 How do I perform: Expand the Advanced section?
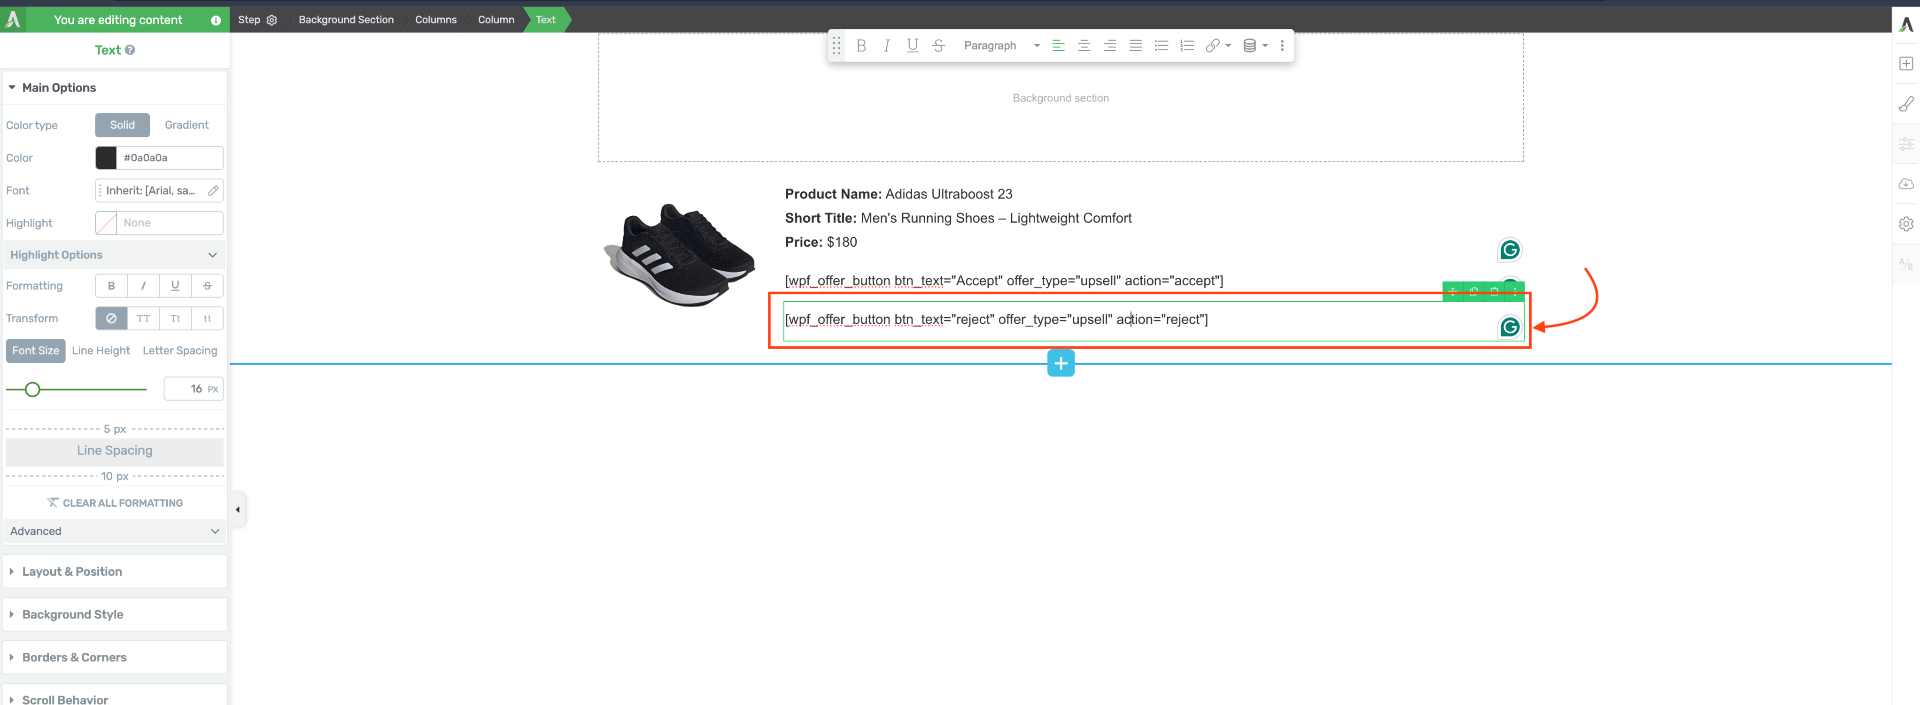(115, 531)
